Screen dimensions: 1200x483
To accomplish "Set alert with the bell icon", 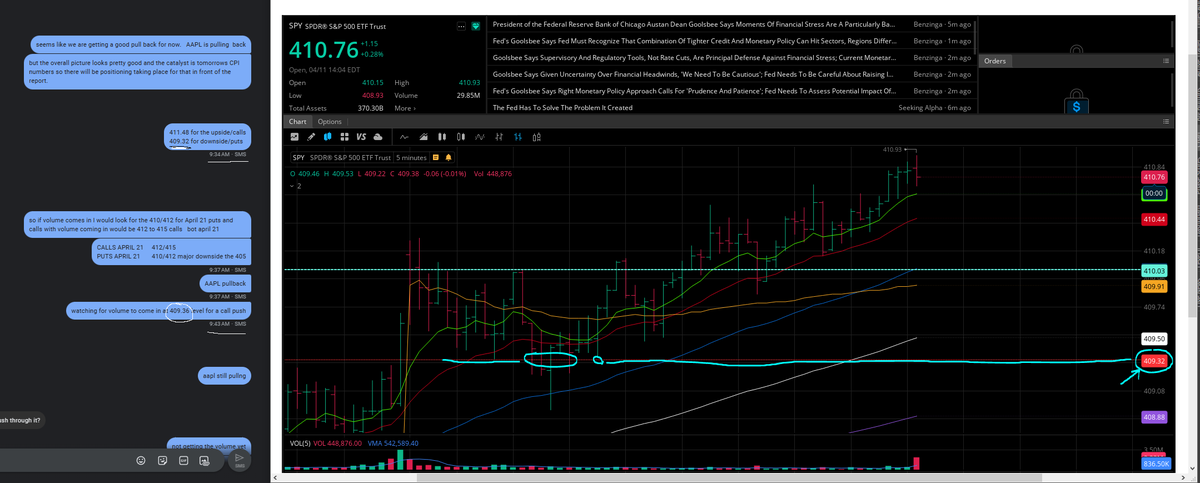I will pyautogui.click(x=449, y=157).
